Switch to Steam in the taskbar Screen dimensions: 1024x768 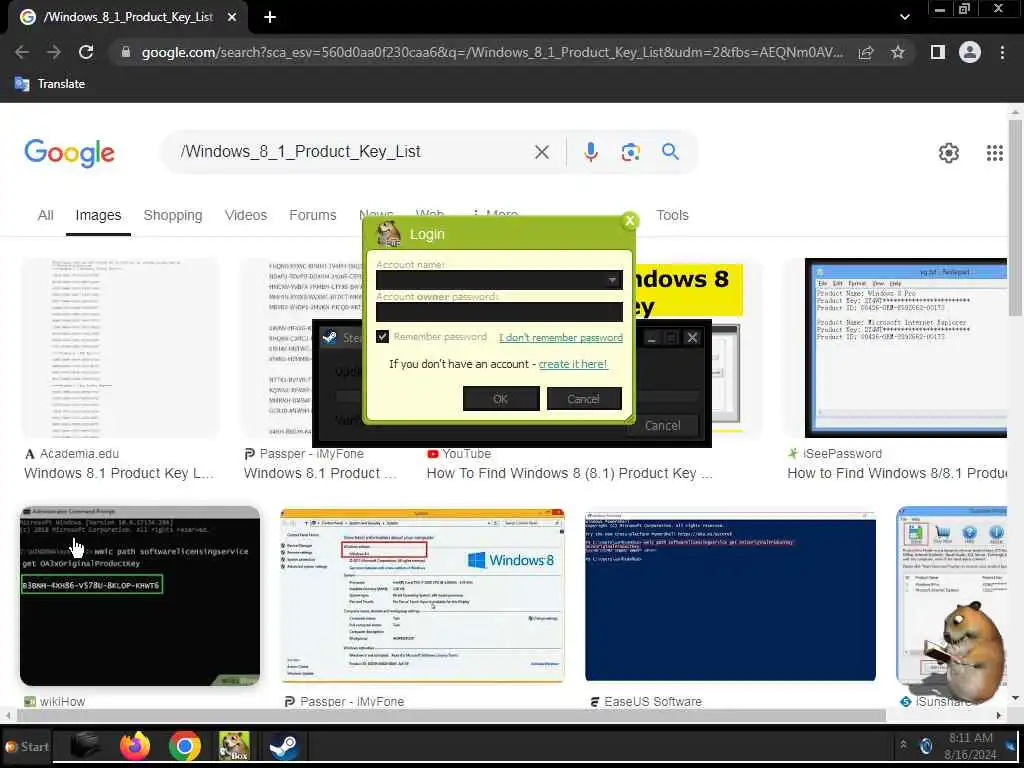283,746
